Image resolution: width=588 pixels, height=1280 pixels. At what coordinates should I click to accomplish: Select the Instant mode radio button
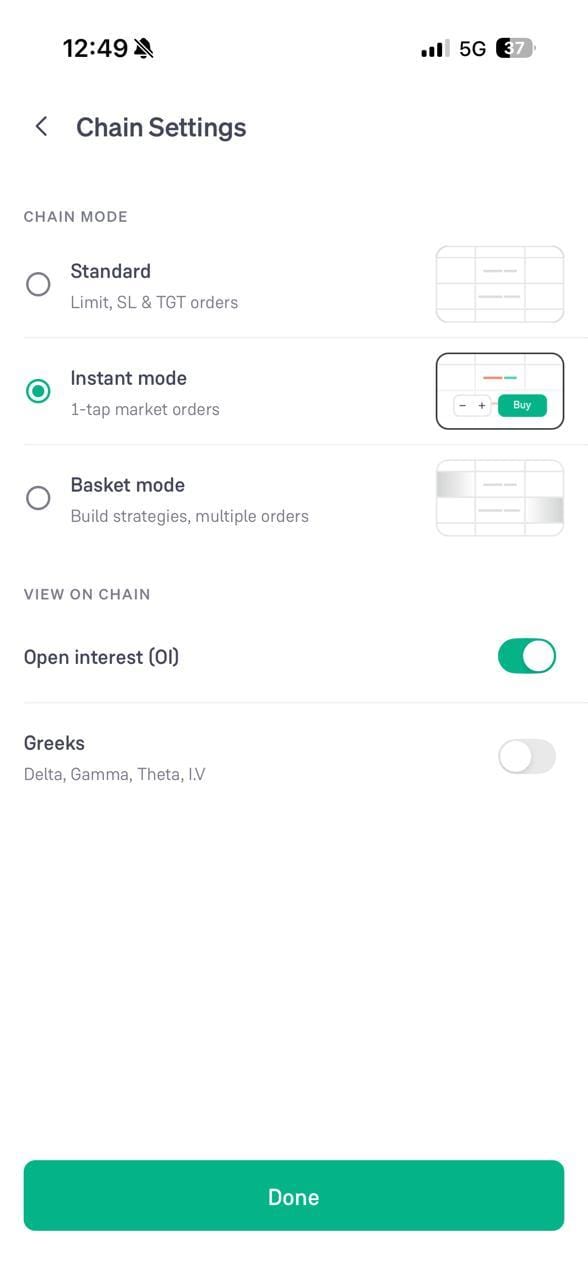tap(38, 391)
